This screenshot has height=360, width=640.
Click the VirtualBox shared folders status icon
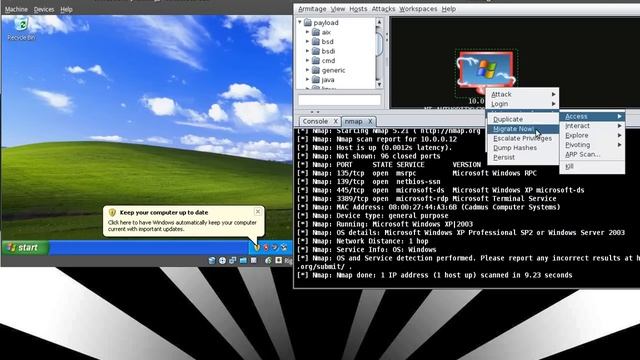click(243, 260)
